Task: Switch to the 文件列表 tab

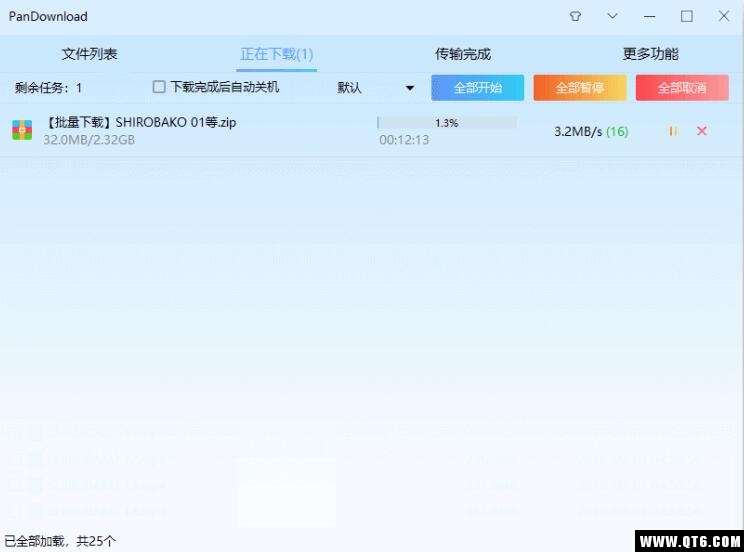Action: point(89,54)
